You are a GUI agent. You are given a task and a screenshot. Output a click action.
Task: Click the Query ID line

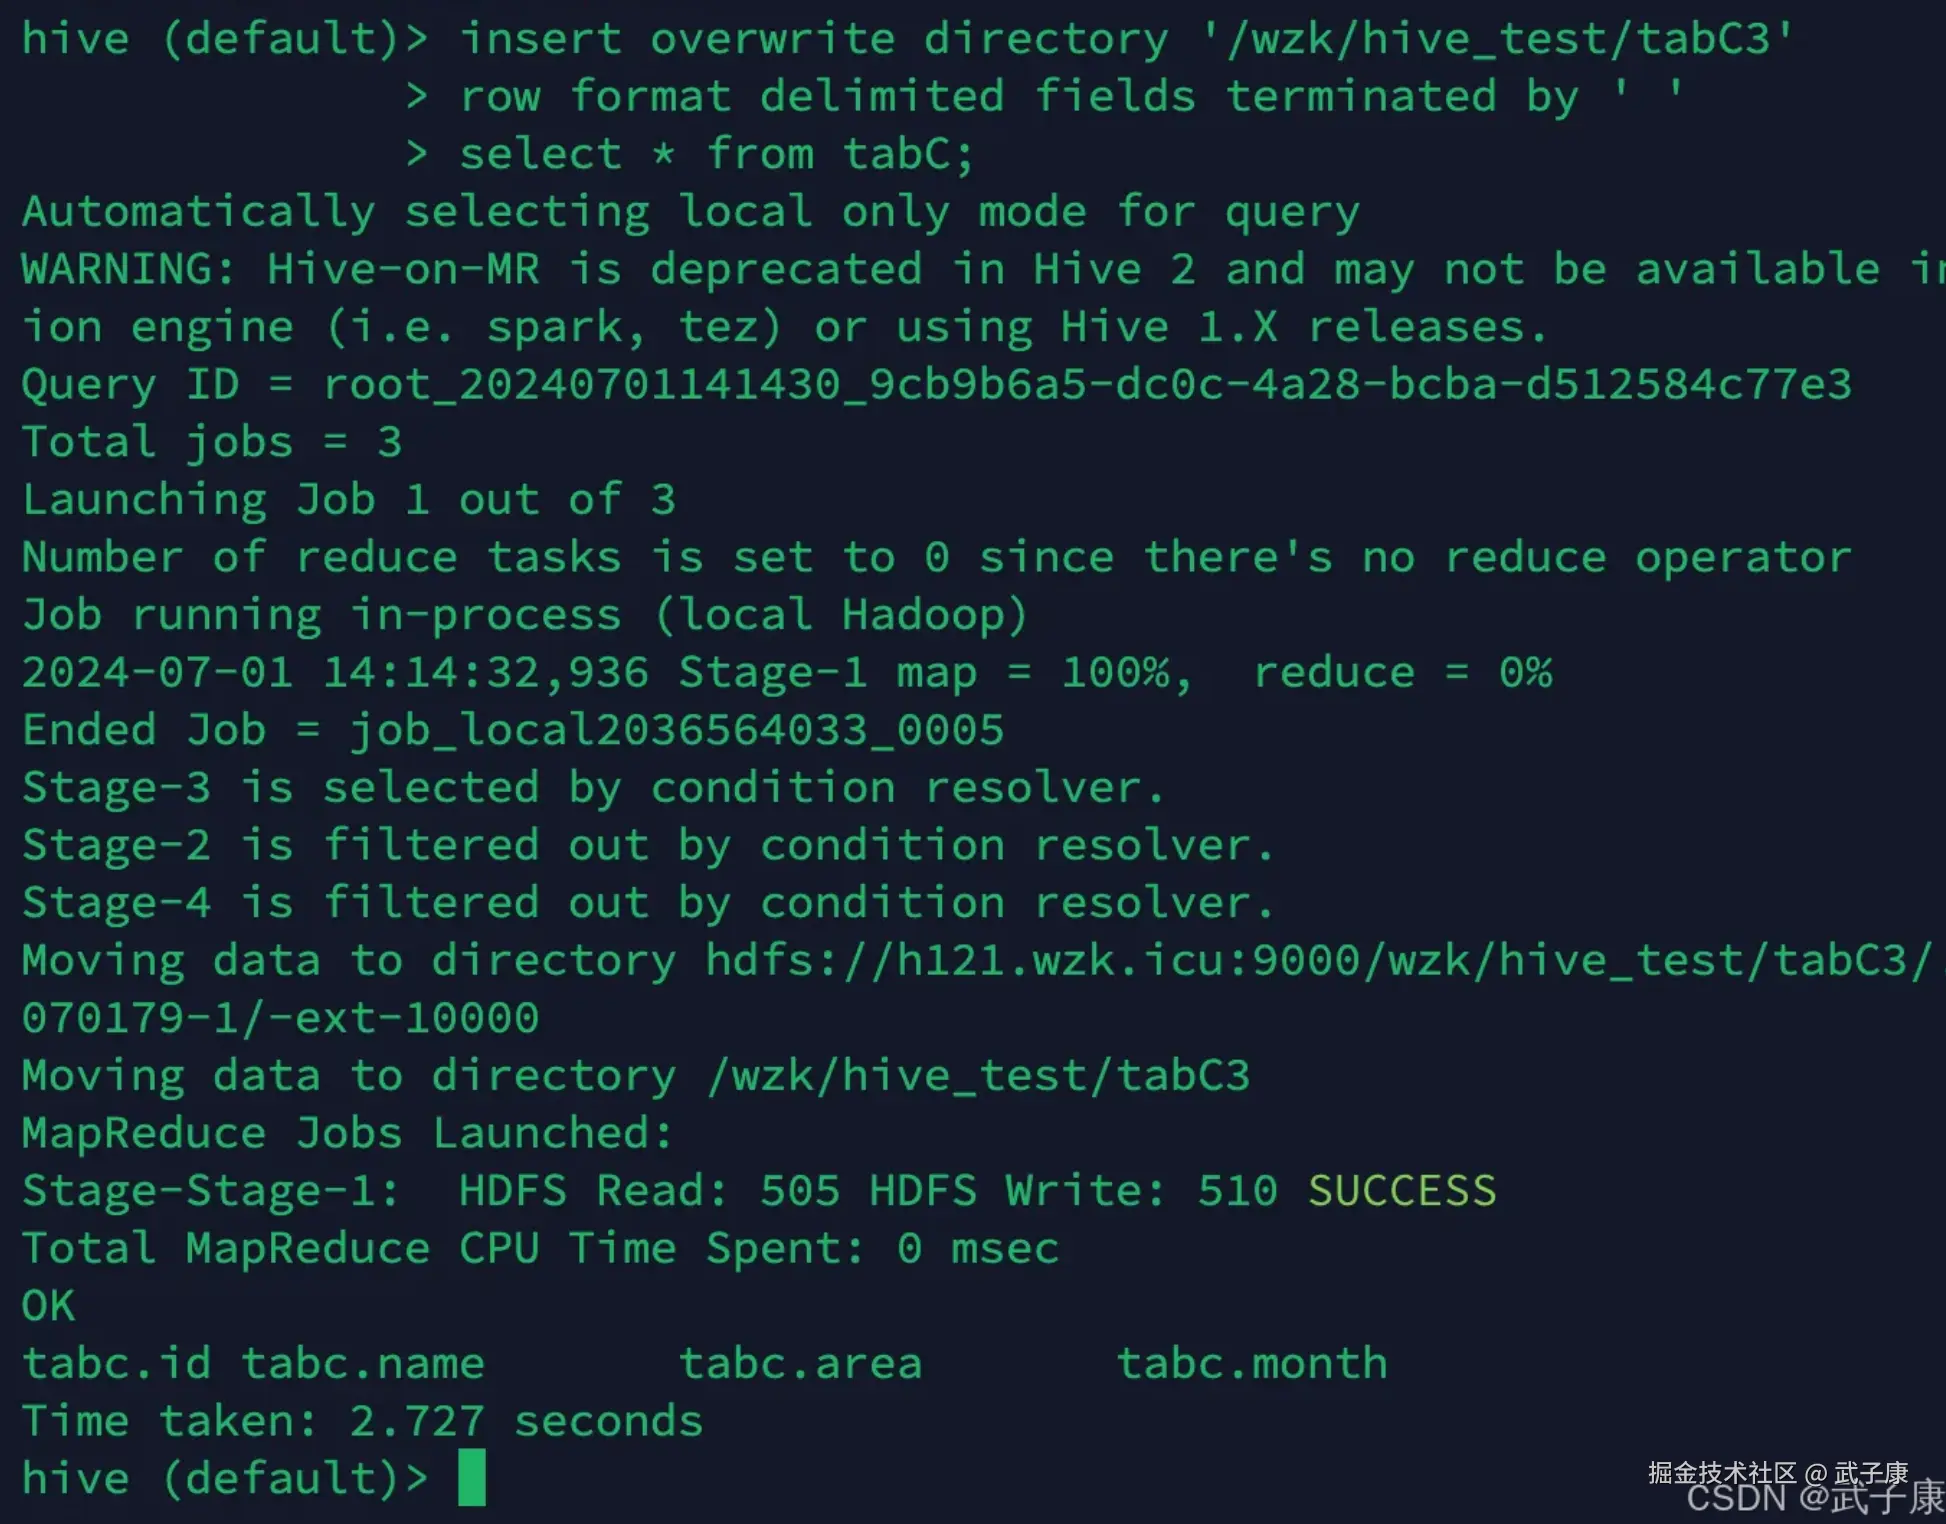[936, 385]
